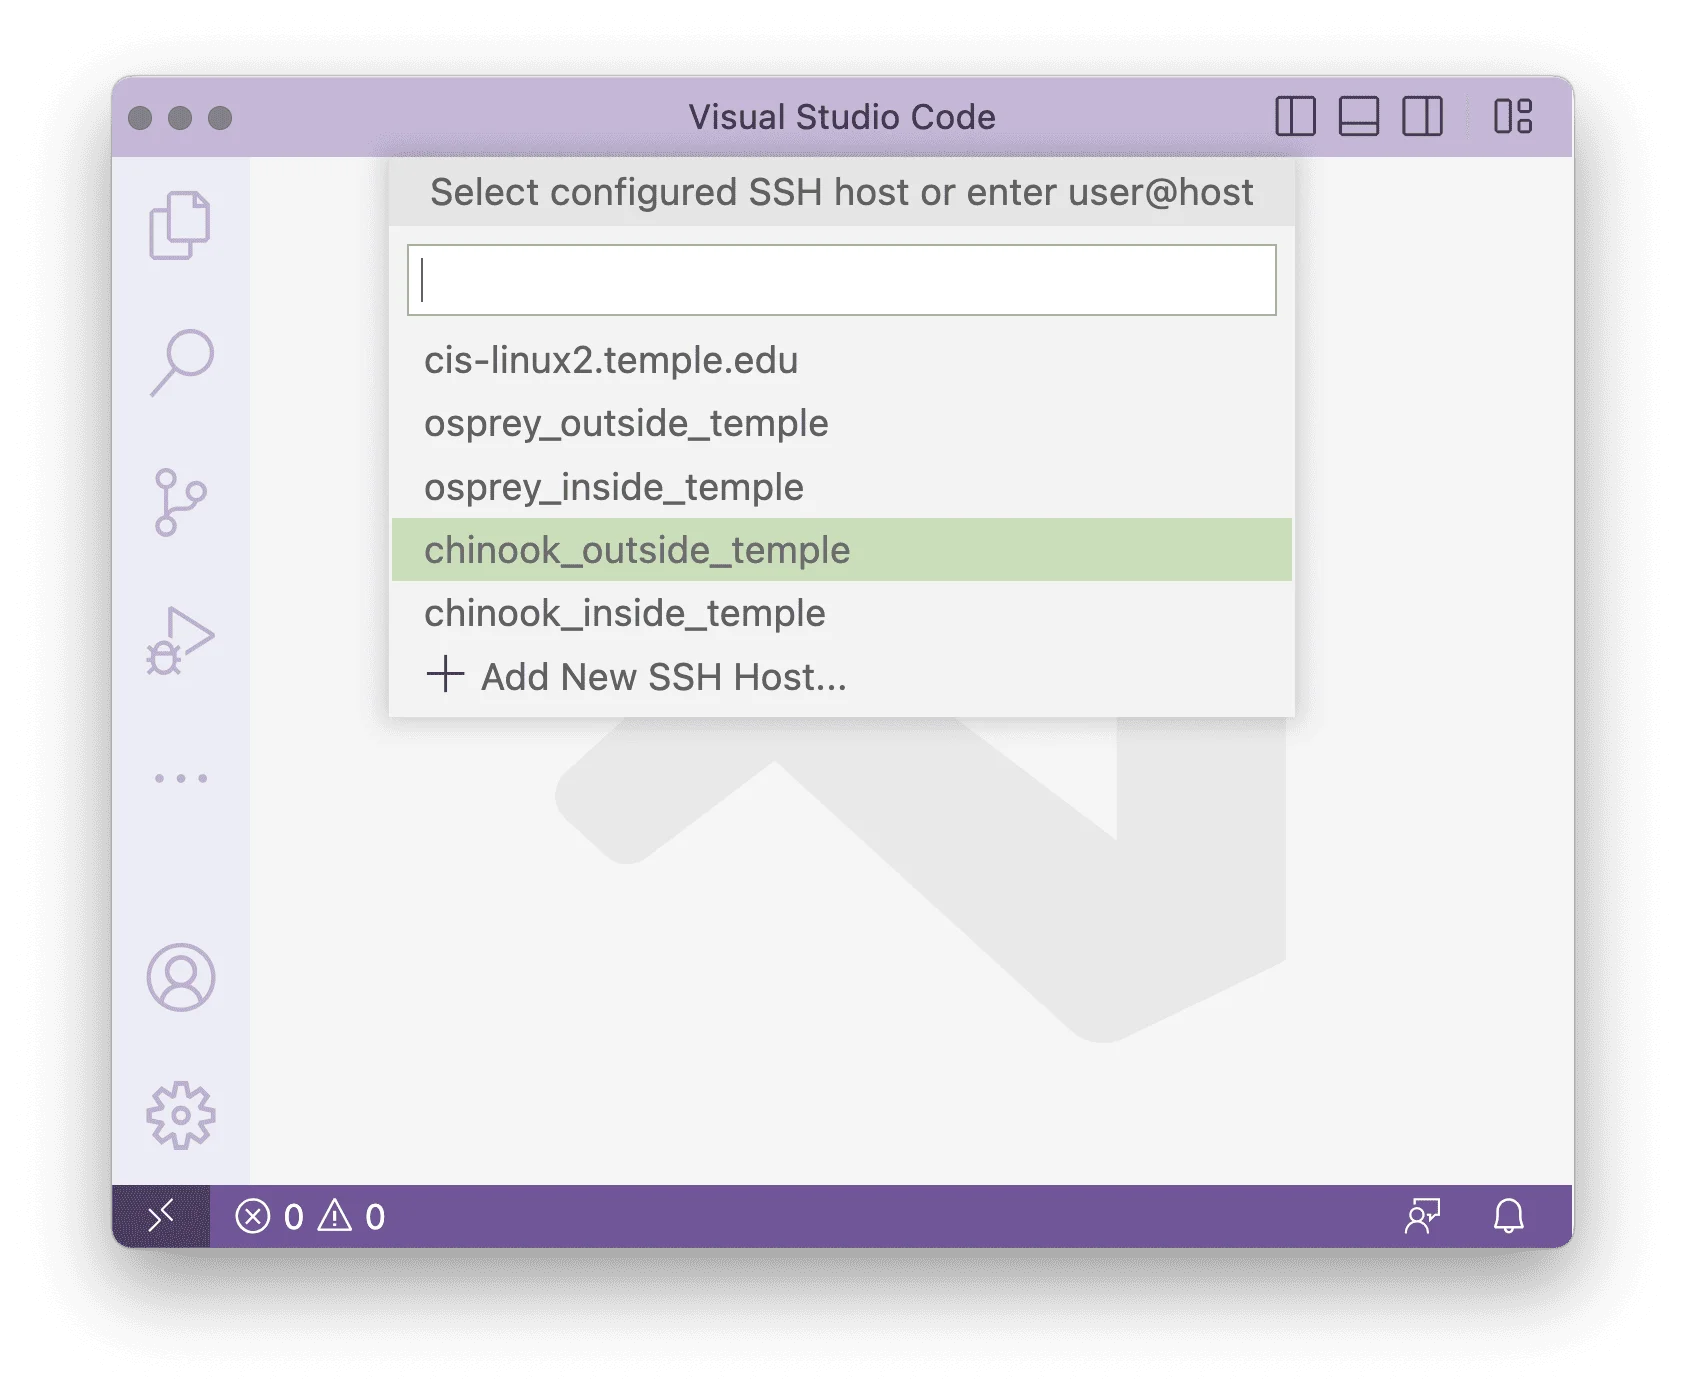Toggle the bottom panel layout
Screen dimensions: 1686x1396
1358,117
